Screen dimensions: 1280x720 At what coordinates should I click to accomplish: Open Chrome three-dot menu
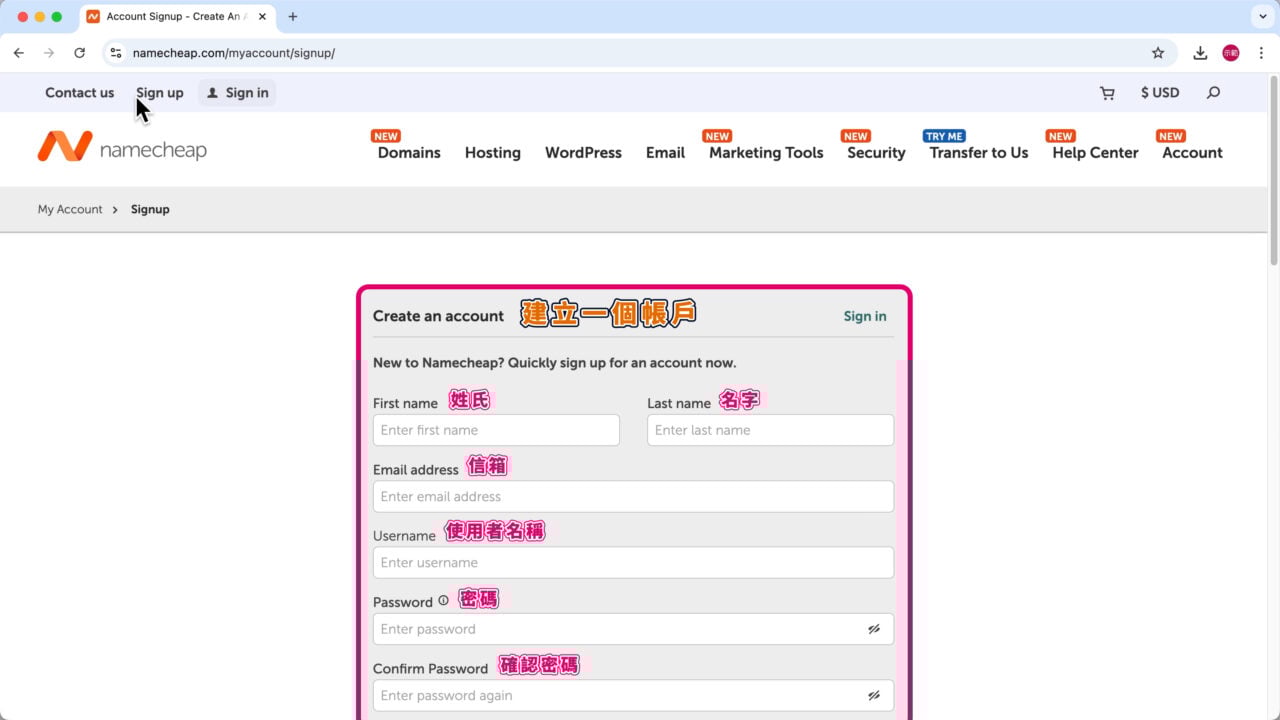tap(1261, 53)
